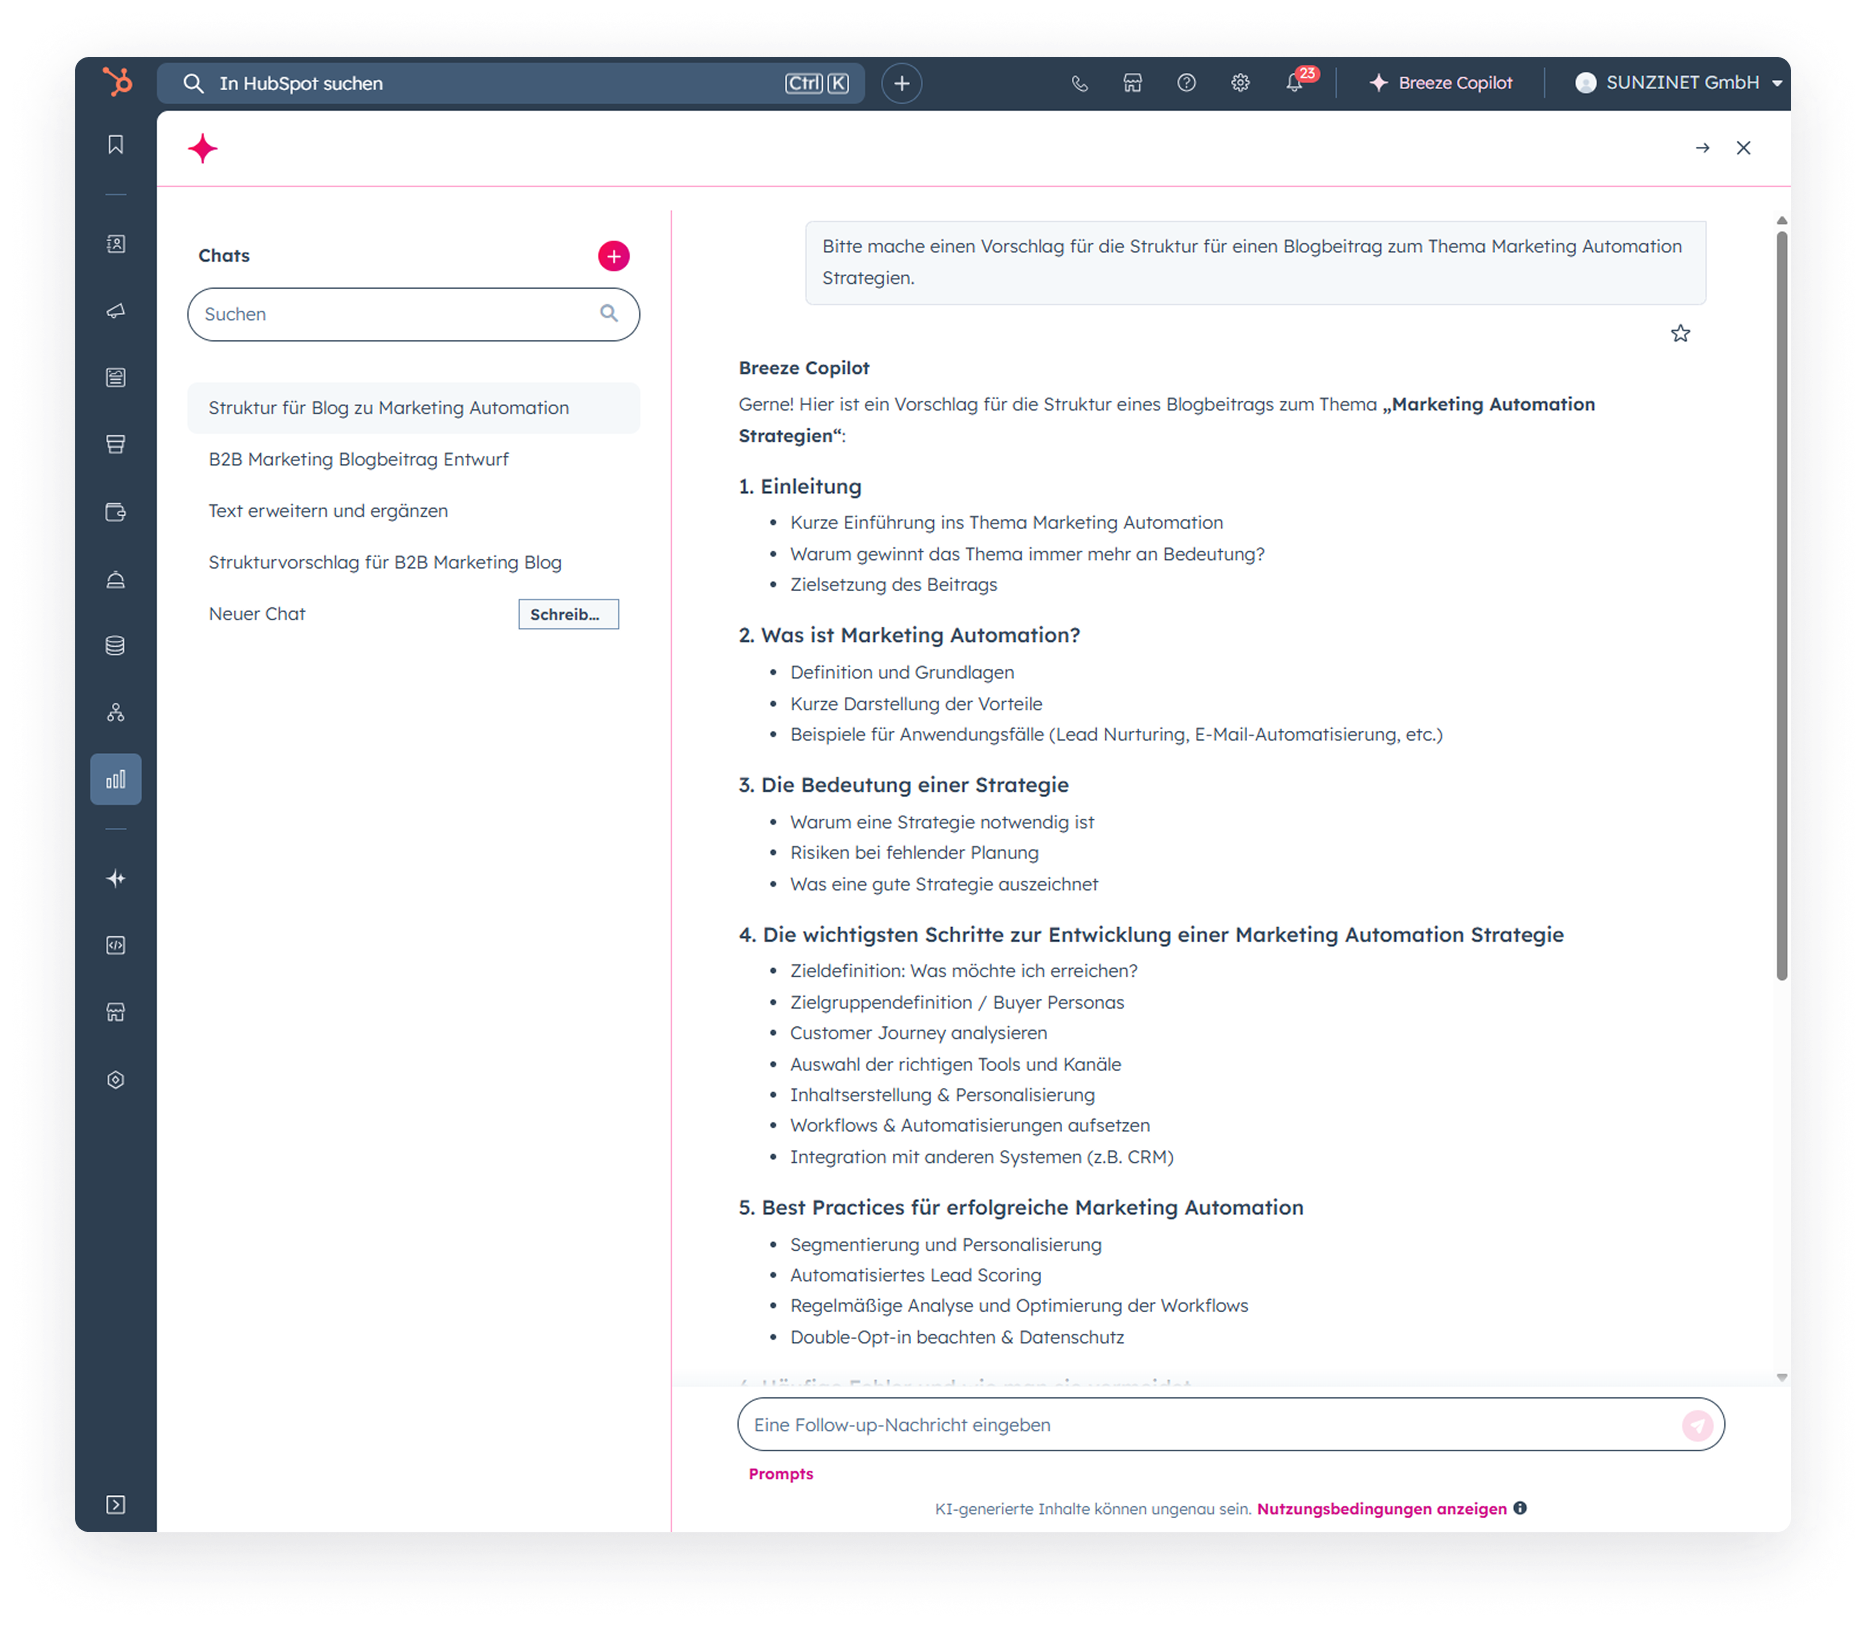Open the CRM contacts sidebar icon
Screen dimensions: 1866x1626
tap(116, 244)
